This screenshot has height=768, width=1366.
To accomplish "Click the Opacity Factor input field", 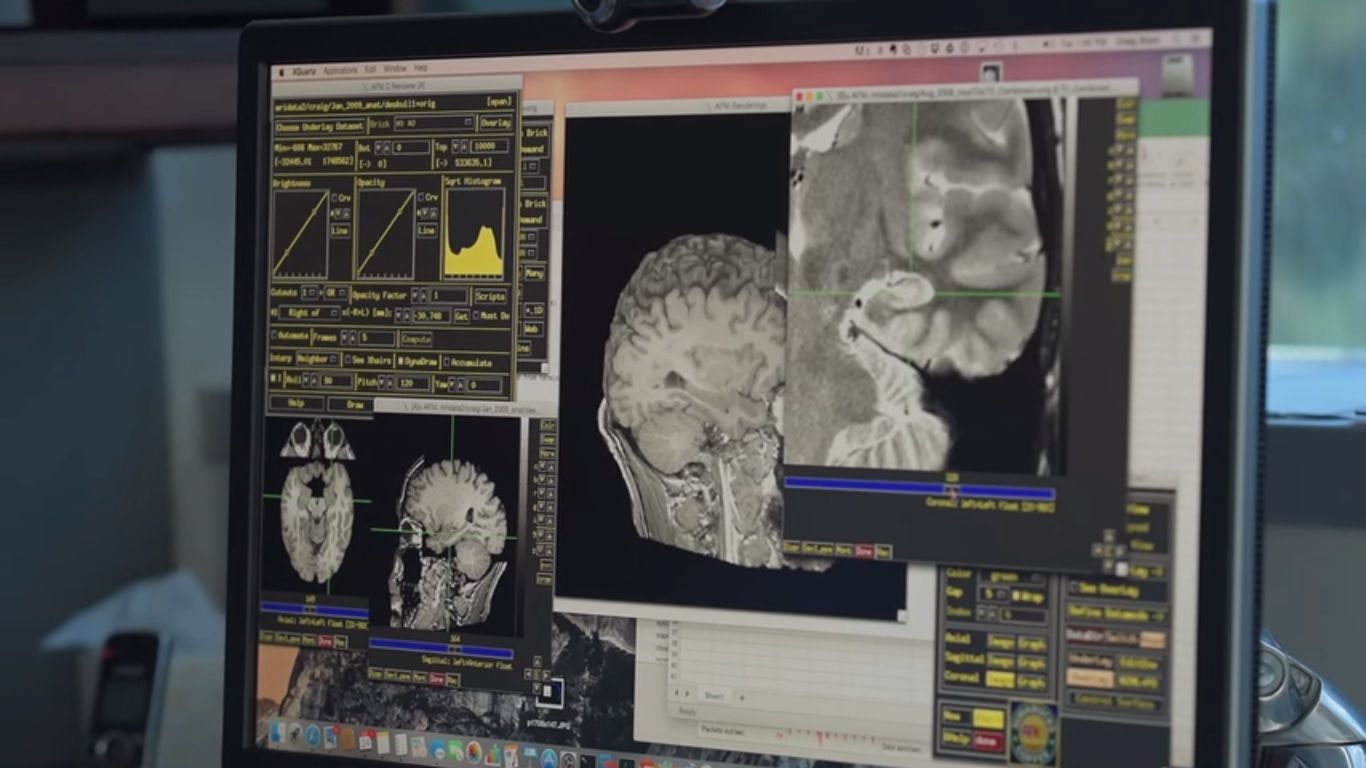I will (x=448, y=295).
